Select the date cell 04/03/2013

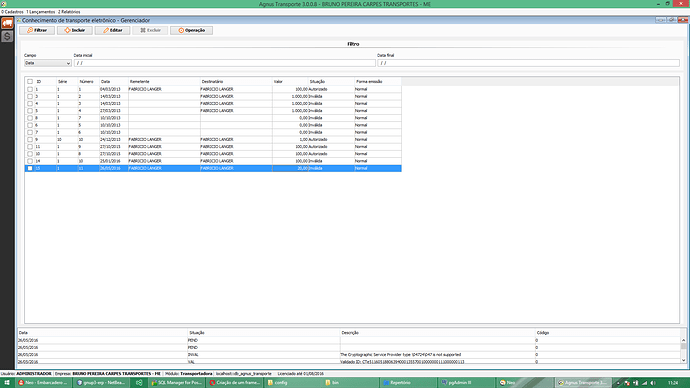coord(114,89)
